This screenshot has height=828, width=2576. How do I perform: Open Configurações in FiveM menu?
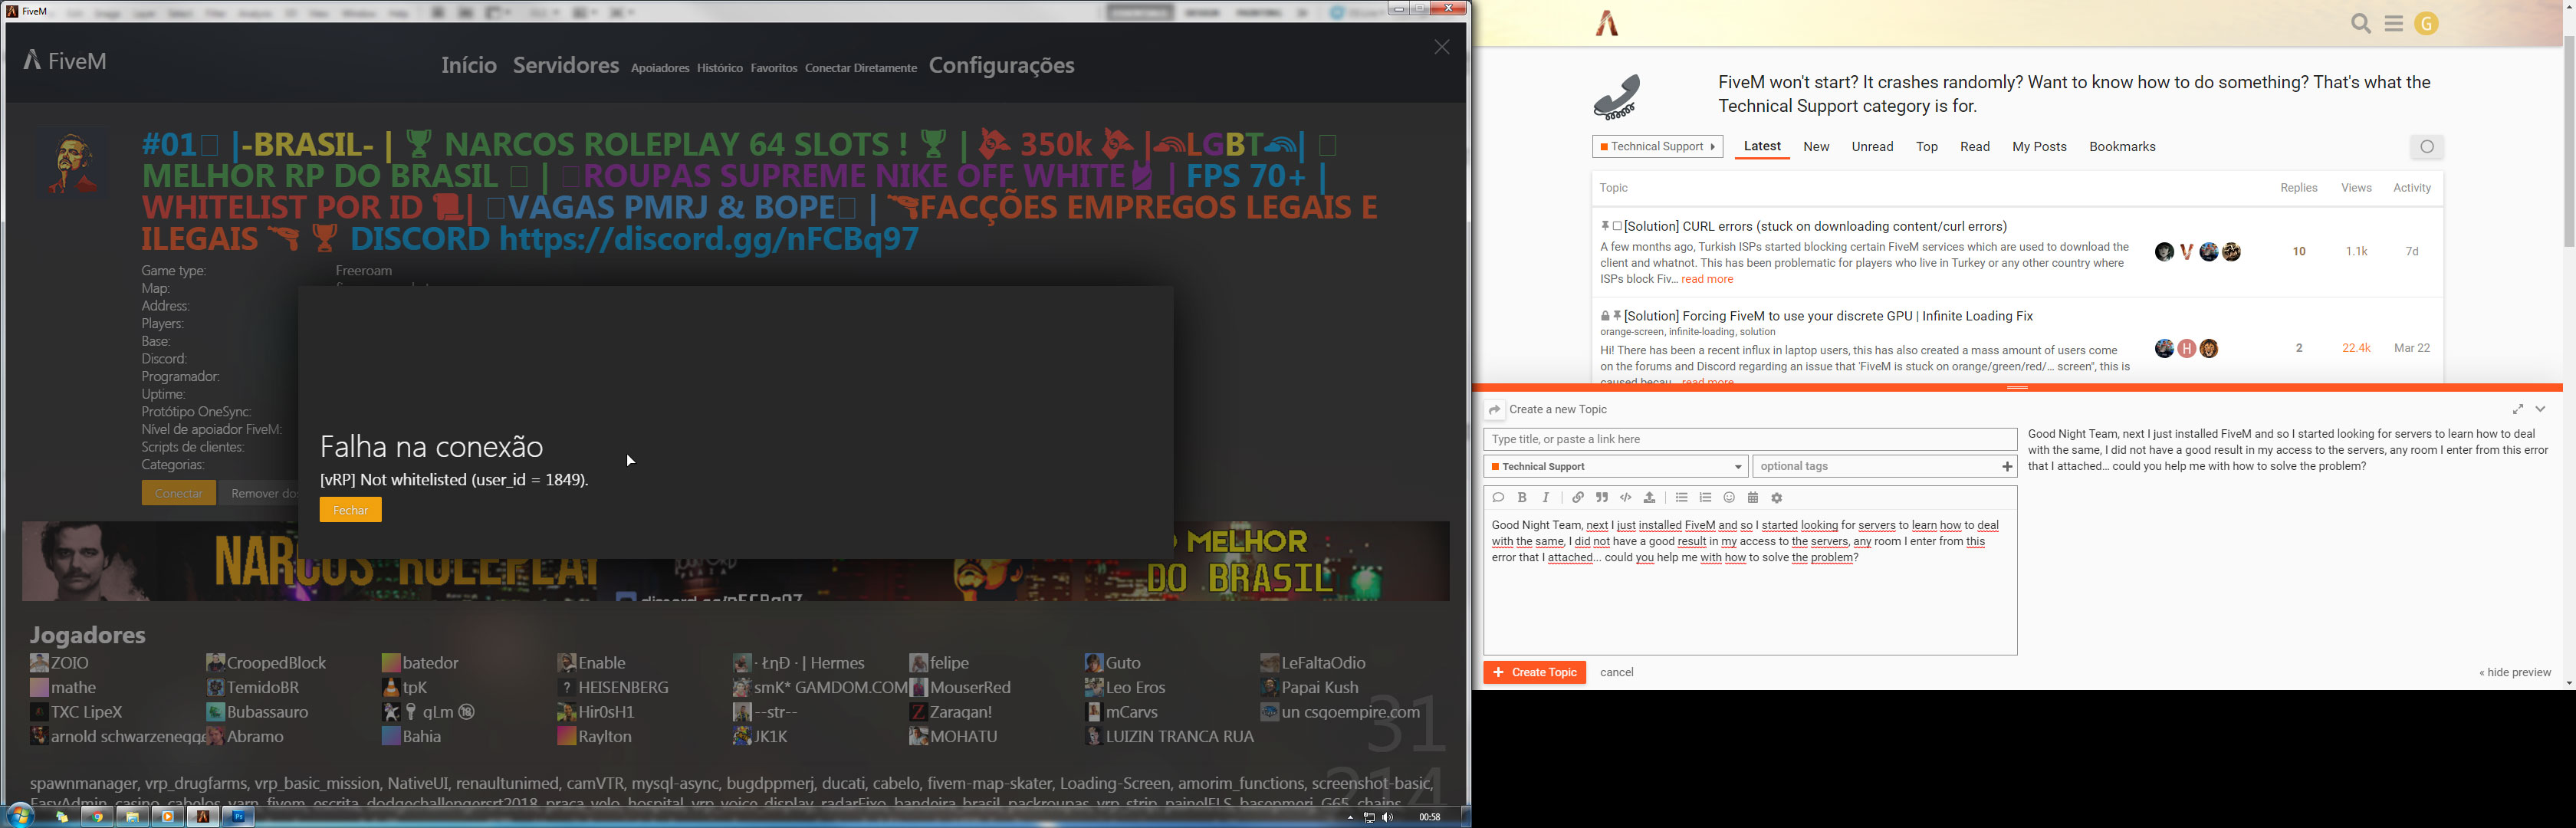(x=1001, y=66)
